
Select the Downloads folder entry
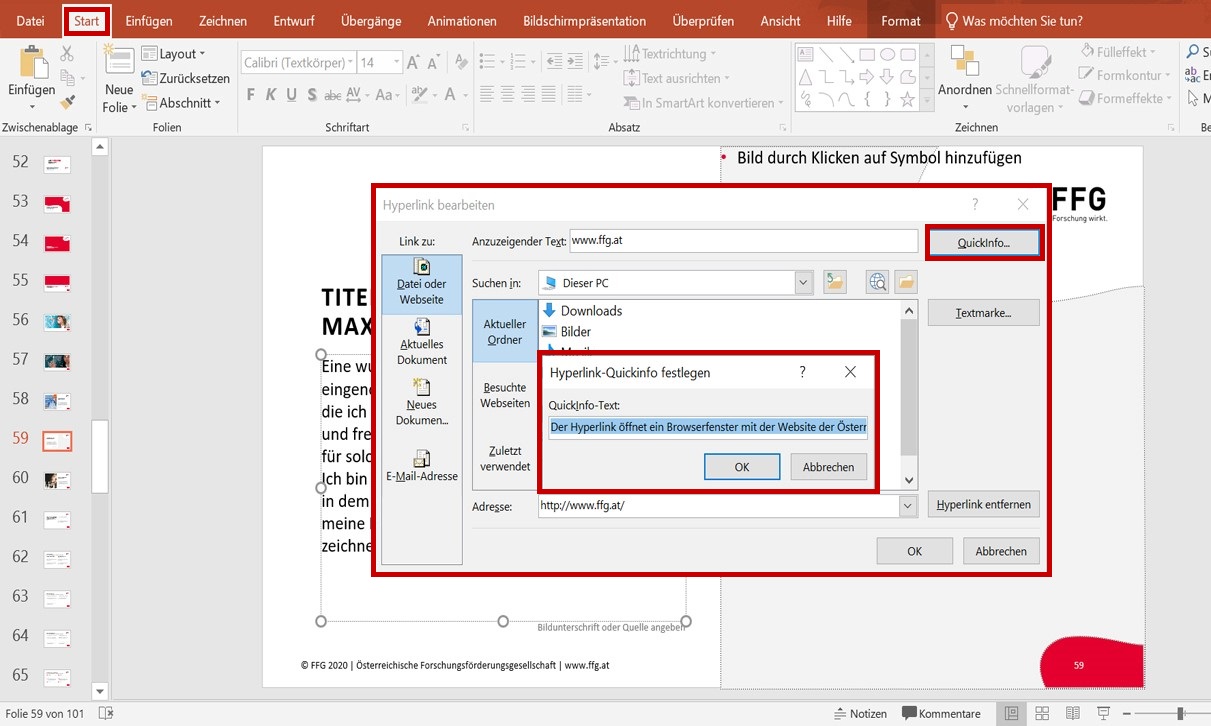581,311
